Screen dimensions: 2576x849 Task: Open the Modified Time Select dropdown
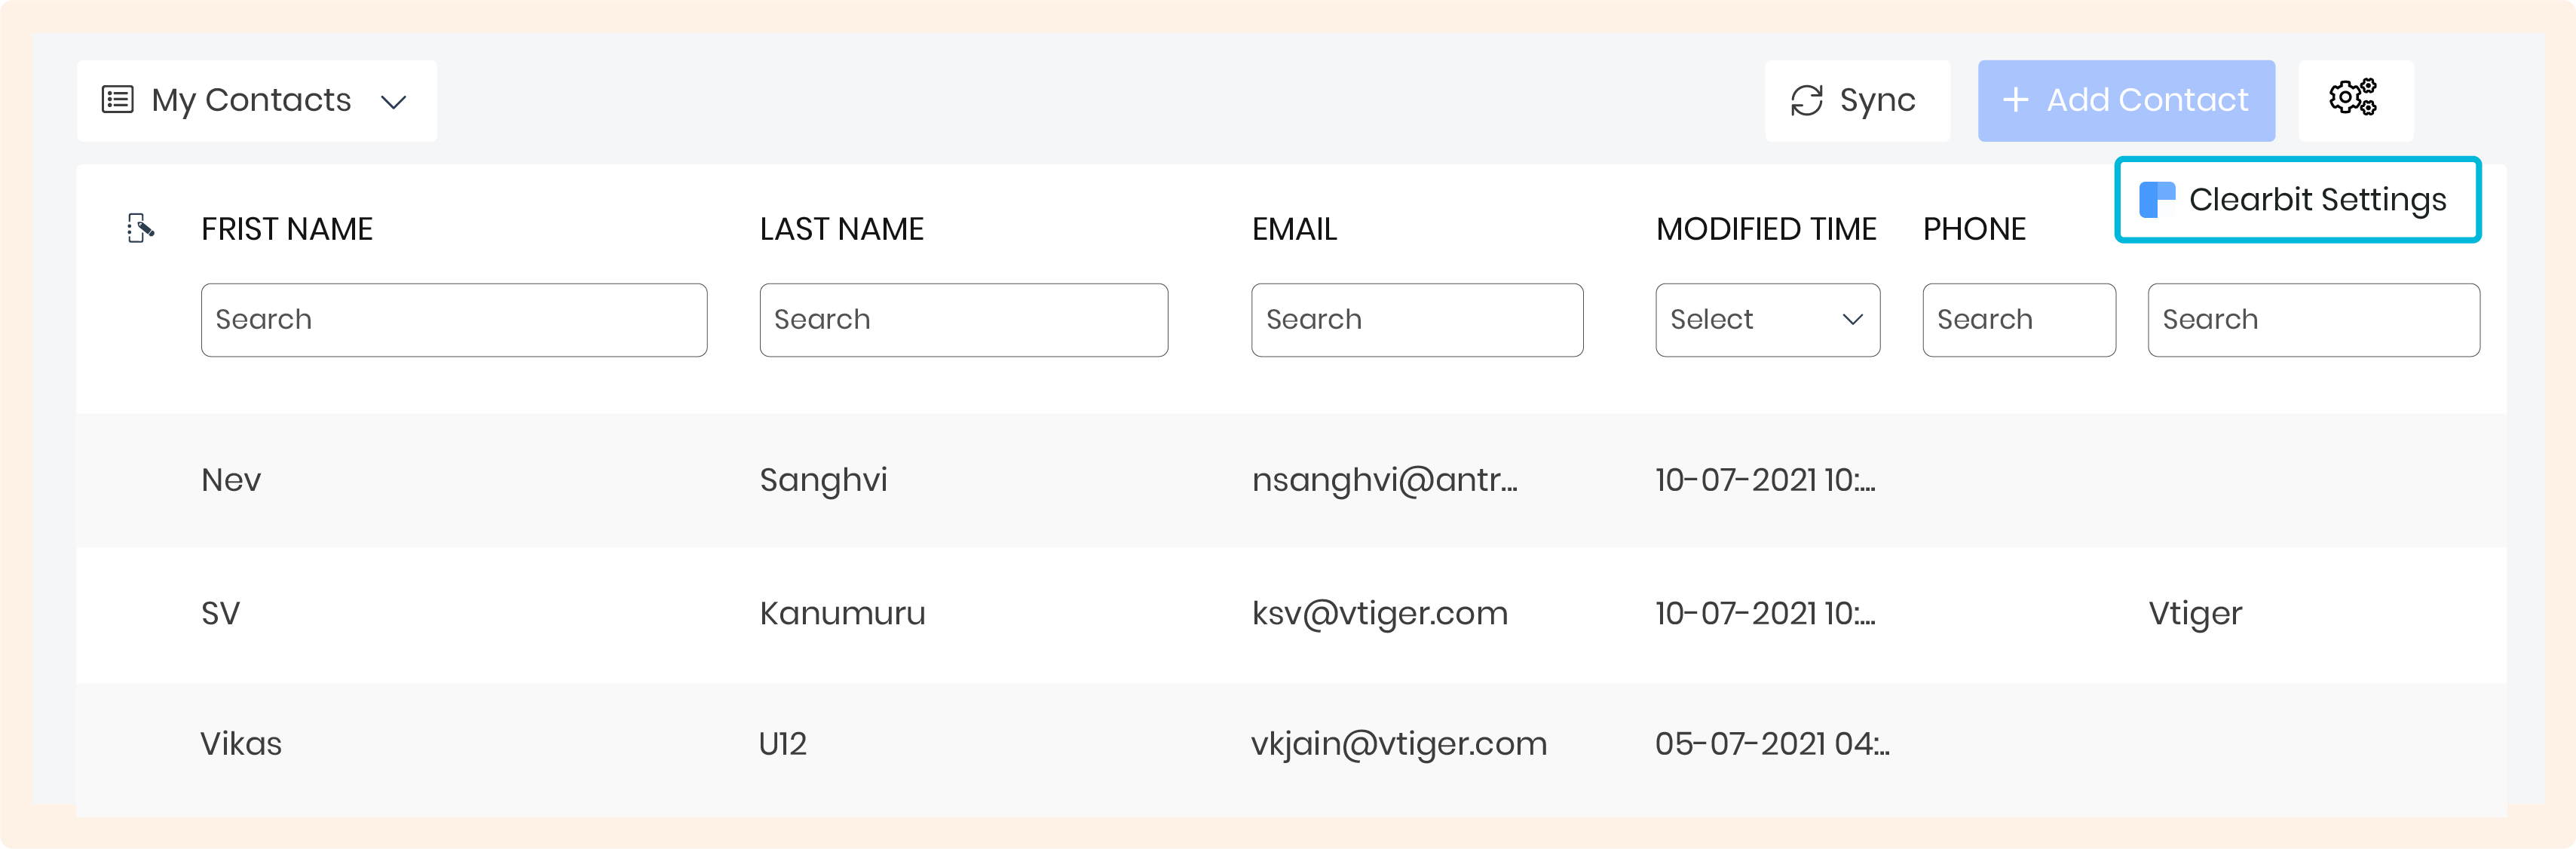coord(1766,320)
